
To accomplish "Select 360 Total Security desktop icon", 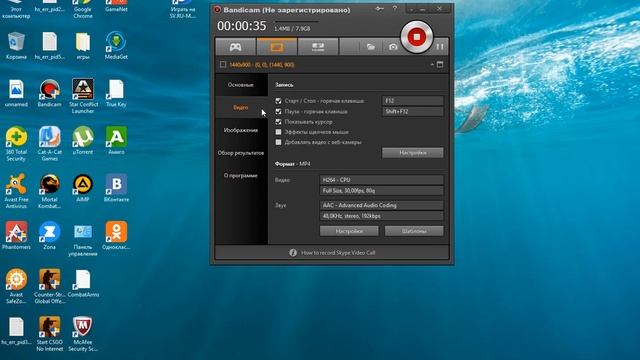I will (16, 144).
